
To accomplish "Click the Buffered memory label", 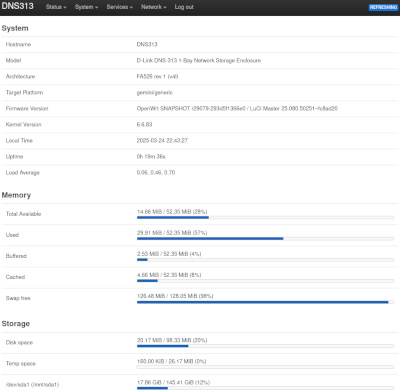I will tap(16, 256).
